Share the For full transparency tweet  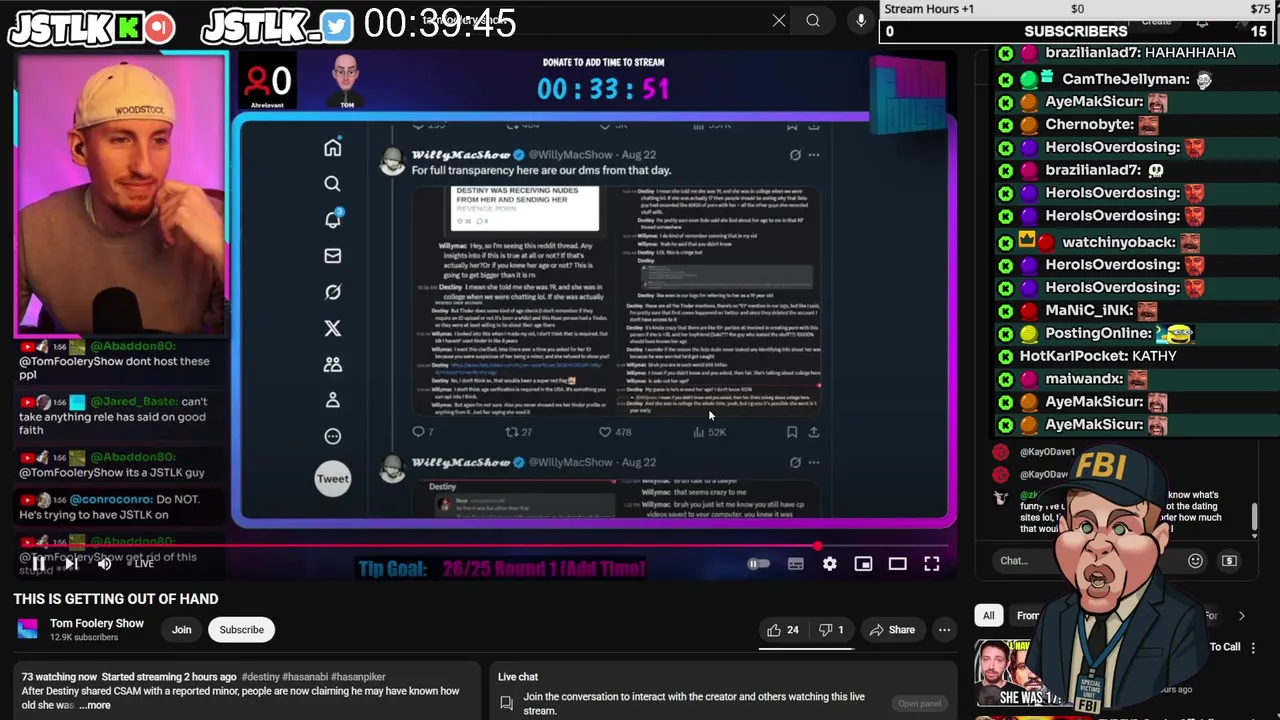click(814, 432)
